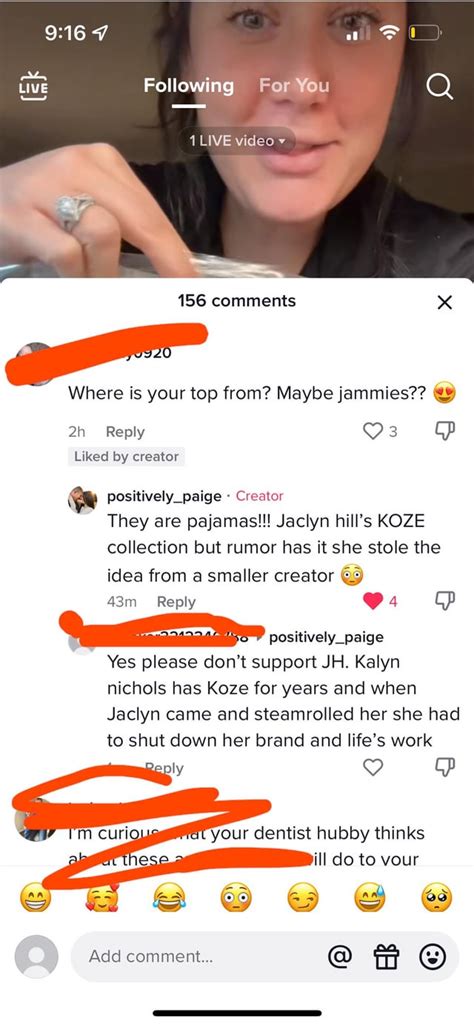Reply to the 2h-old jammies comment

click(125, 432)
